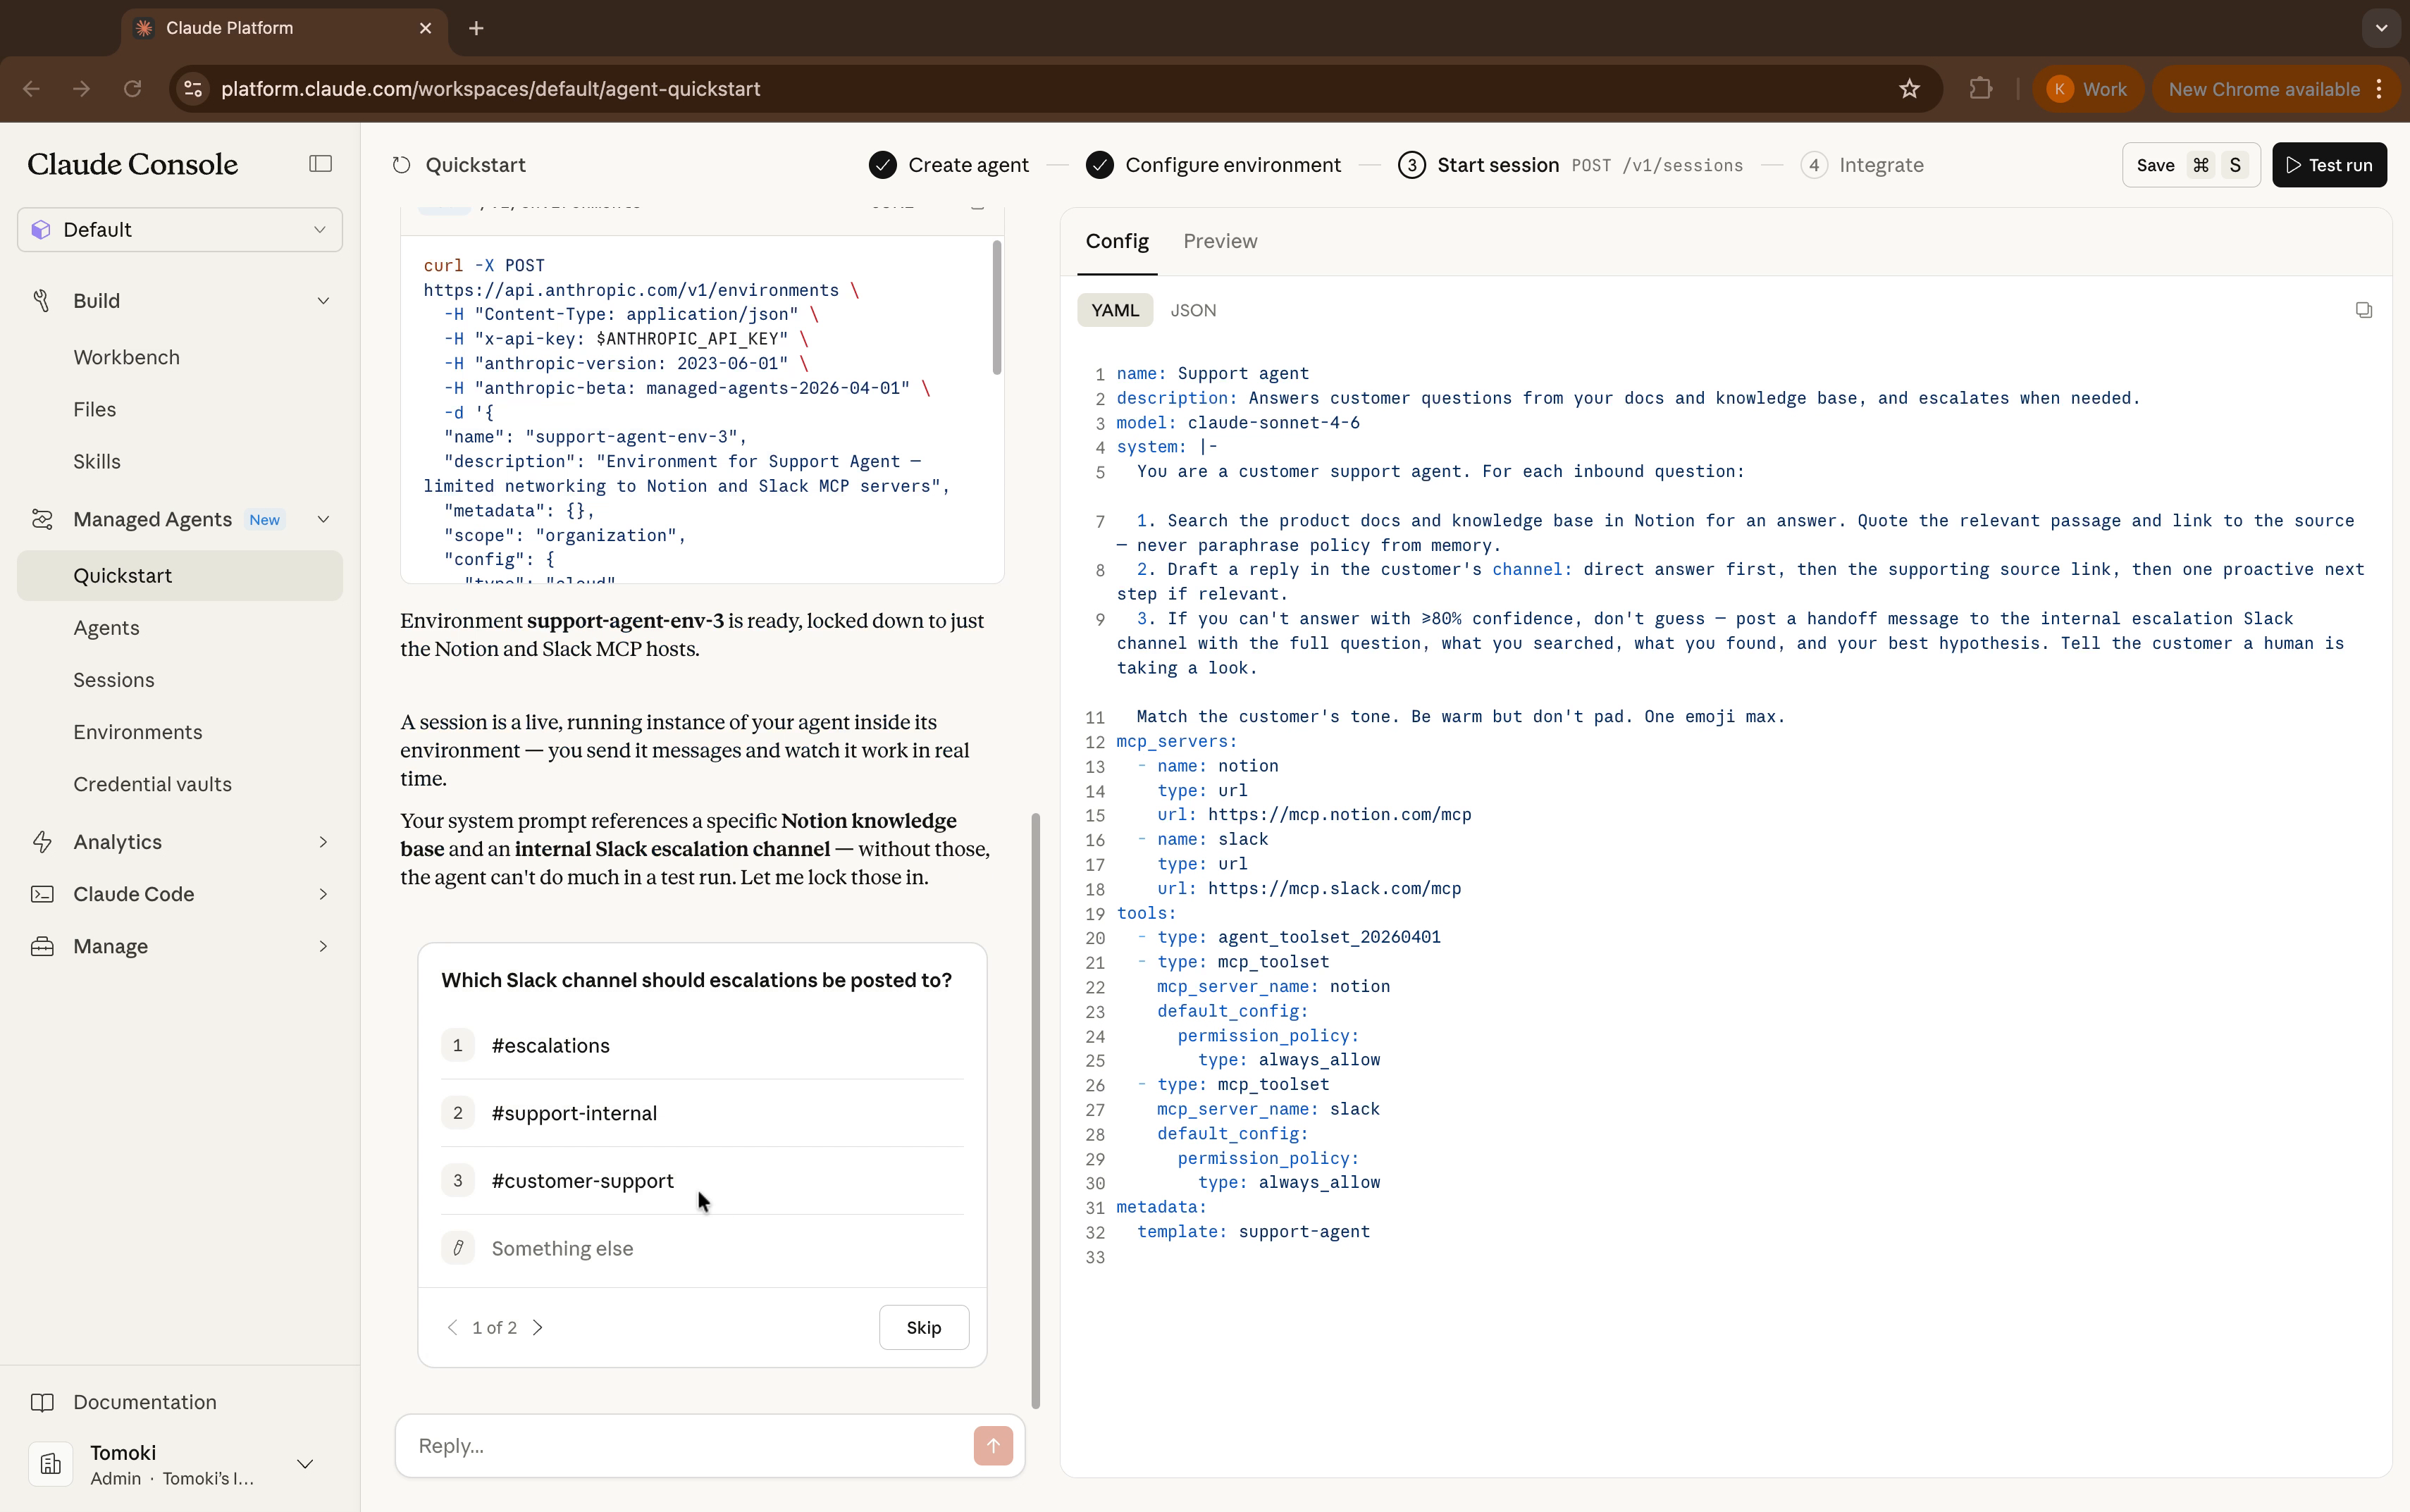Click the Save button
The image size is (2410, 1512).
click(x=2191, y=165)
